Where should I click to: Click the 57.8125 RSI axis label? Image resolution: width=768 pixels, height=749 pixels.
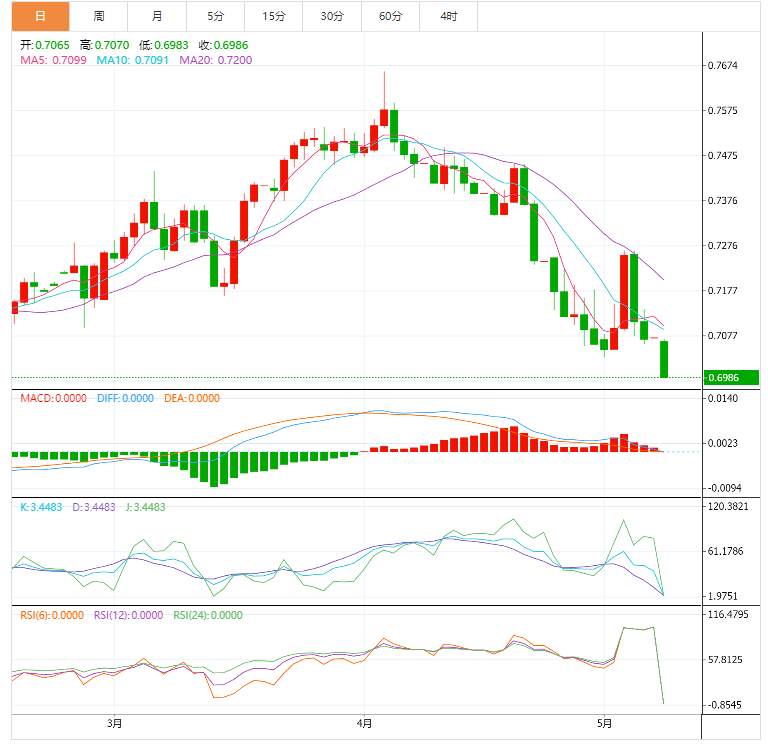(x=725, y=660)
